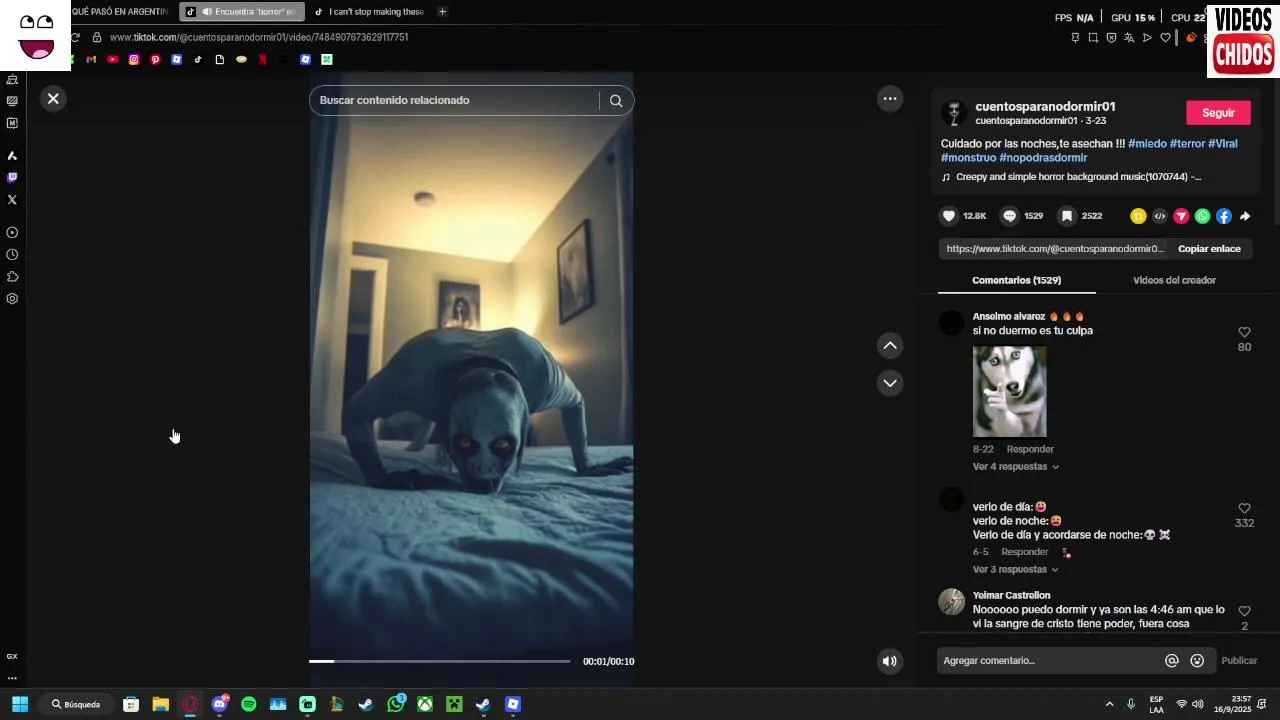Click the search magnifier in related content bar
The height and width of the screenshot is (720, 1280).
(x=616, y=100)
